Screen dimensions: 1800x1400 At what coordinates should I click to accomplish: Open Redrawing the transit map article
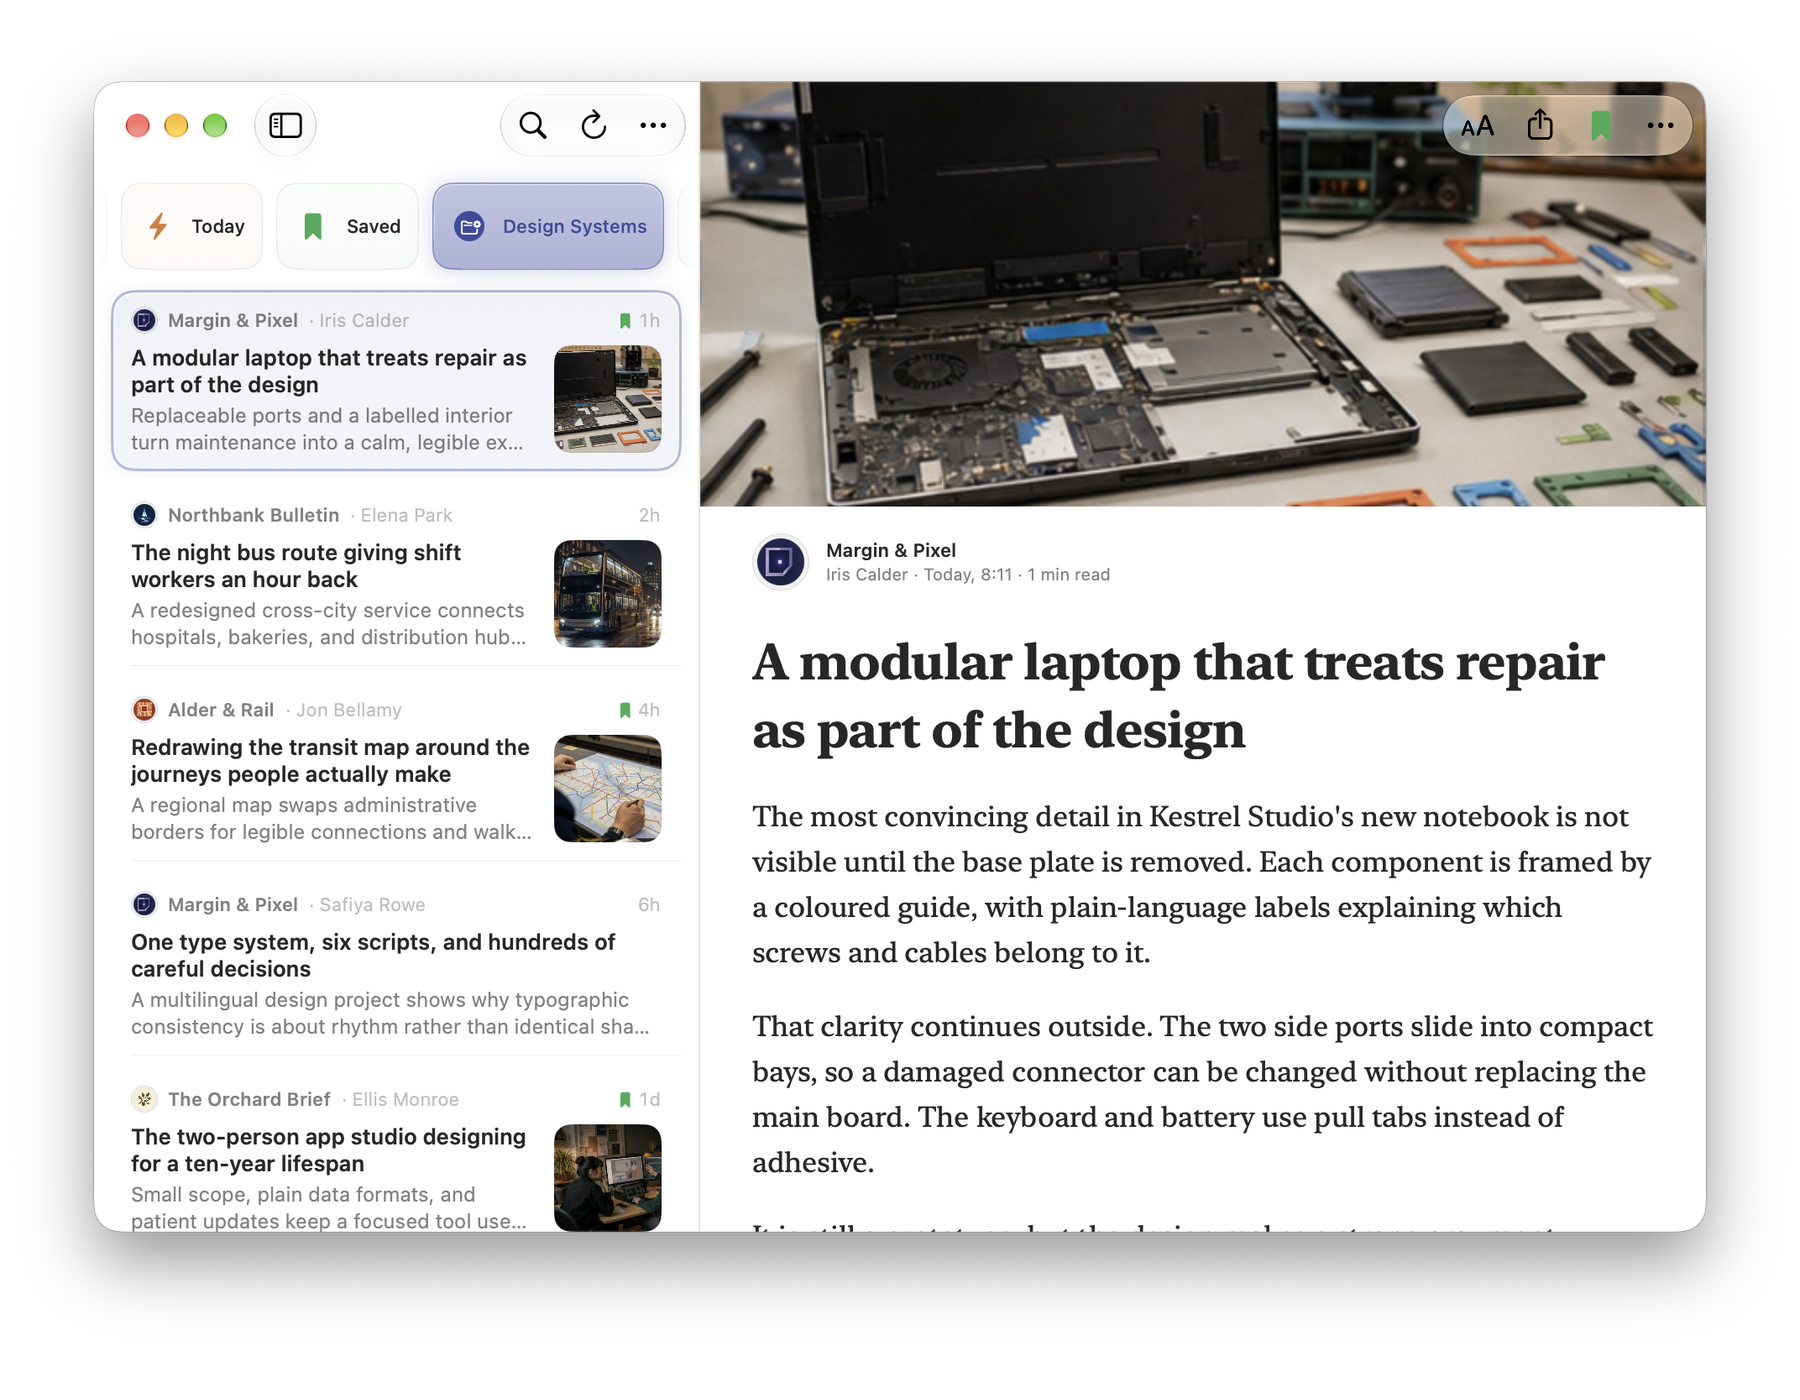(396, 771)
